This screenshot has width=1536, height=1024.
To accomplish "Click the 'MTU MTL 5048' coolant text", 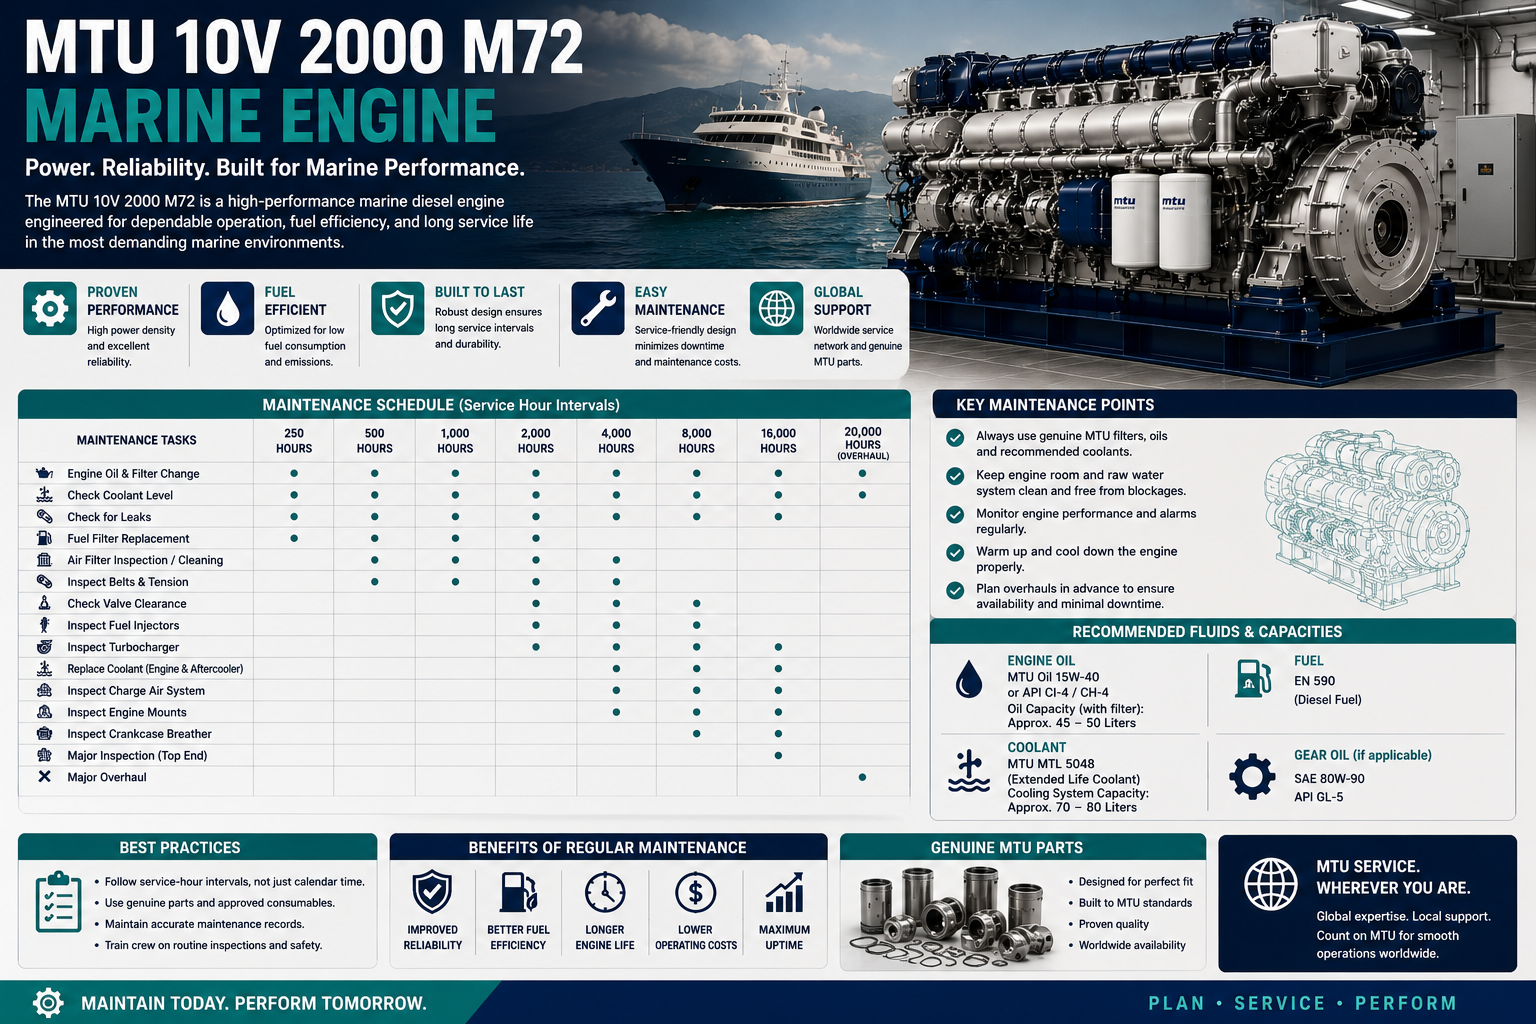I will click(x=1051, y=763).
